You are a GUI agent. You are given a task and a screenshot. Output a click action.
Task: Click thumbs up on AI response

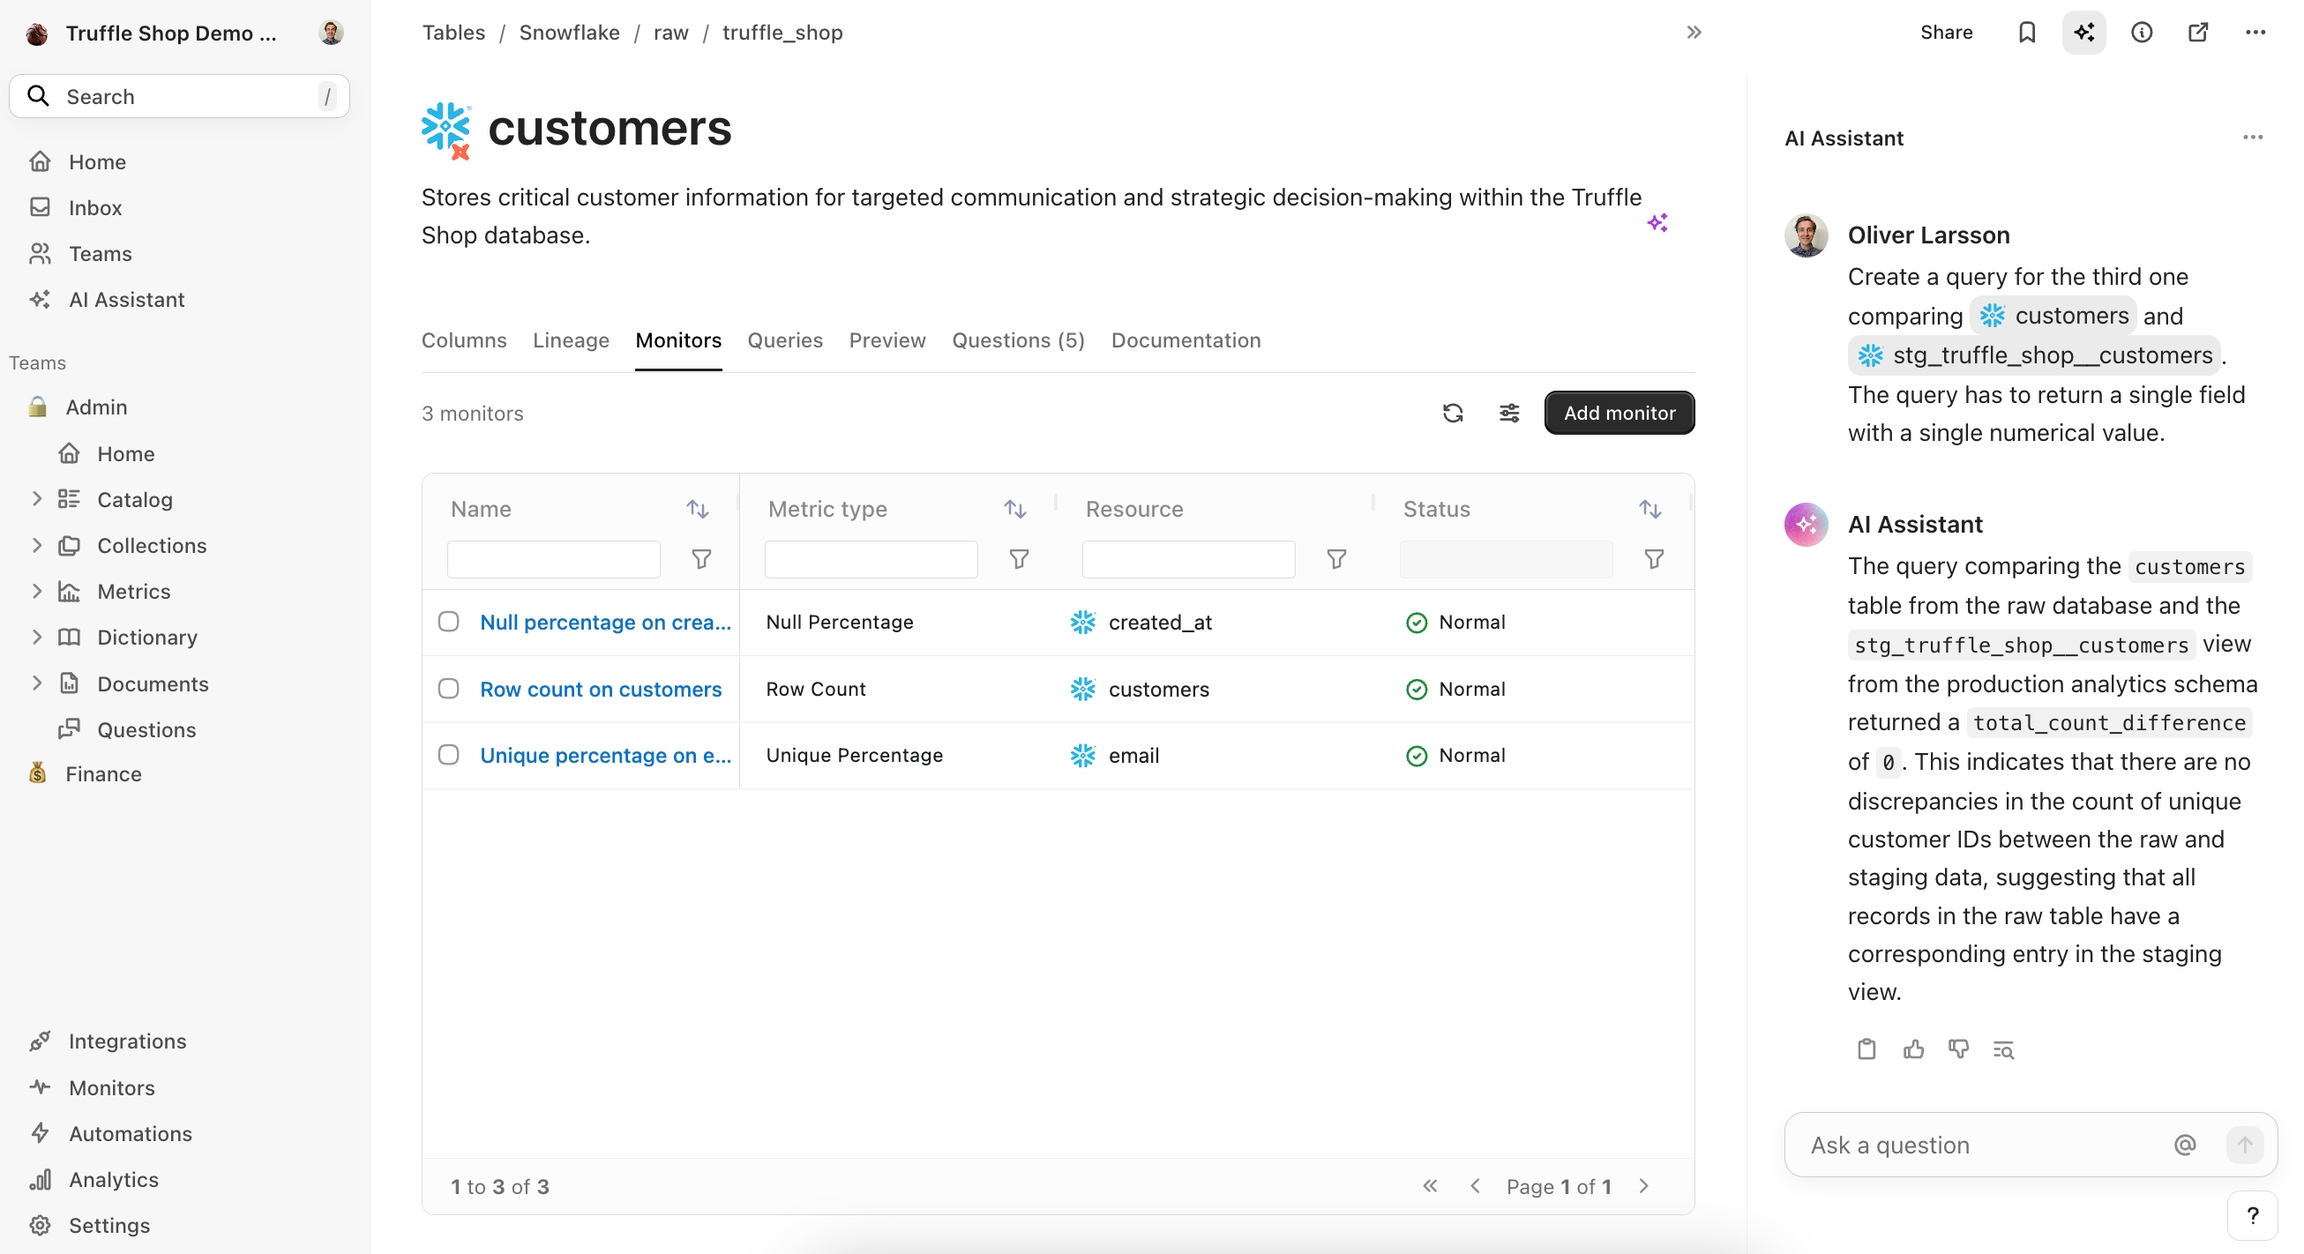pos(1913,1049)
